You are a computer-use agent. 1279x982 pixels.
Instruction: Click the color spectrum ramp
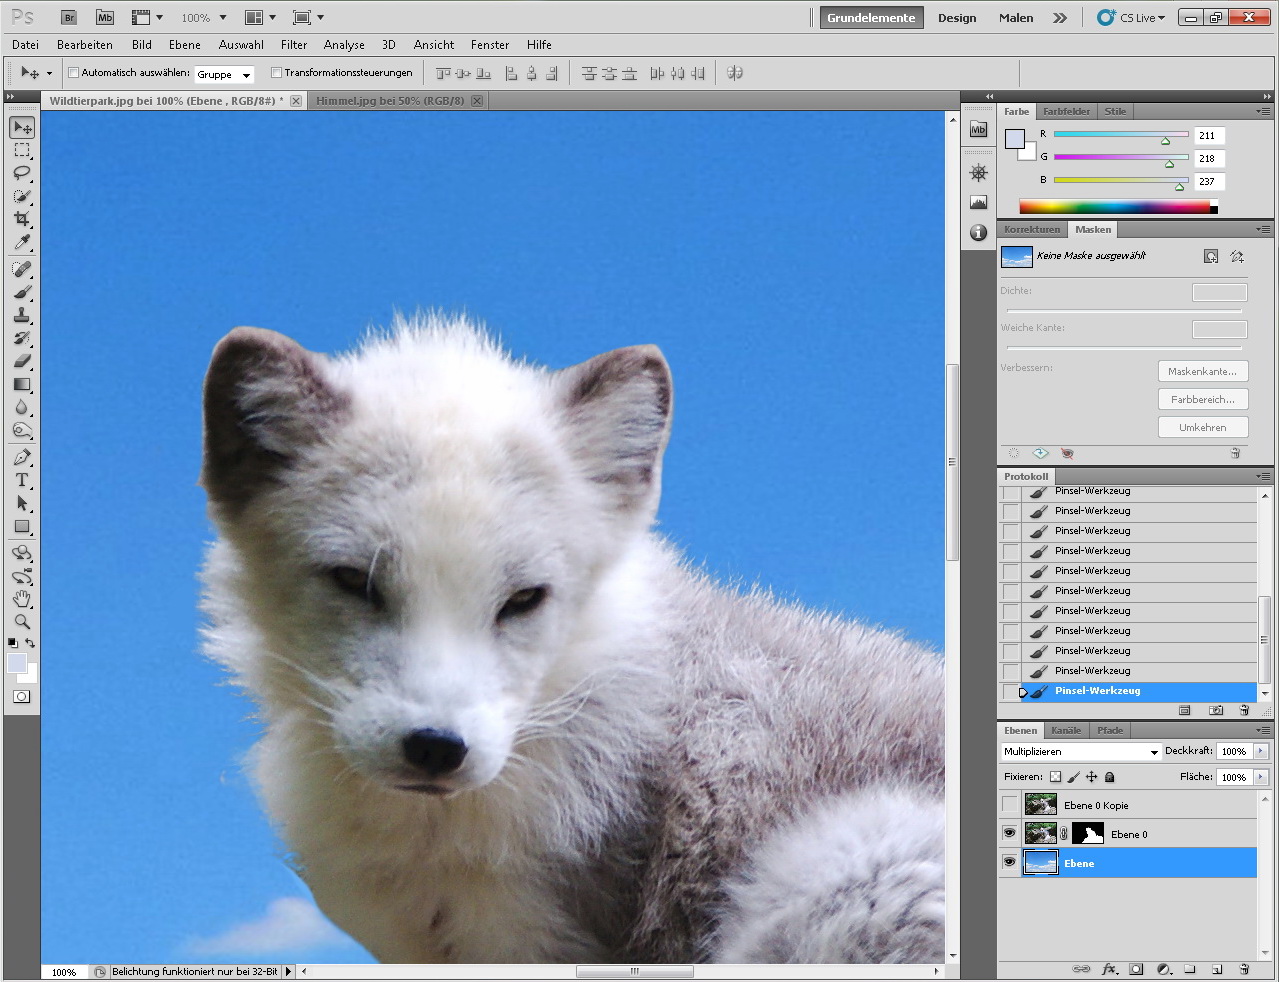[x=1114, y=207]
